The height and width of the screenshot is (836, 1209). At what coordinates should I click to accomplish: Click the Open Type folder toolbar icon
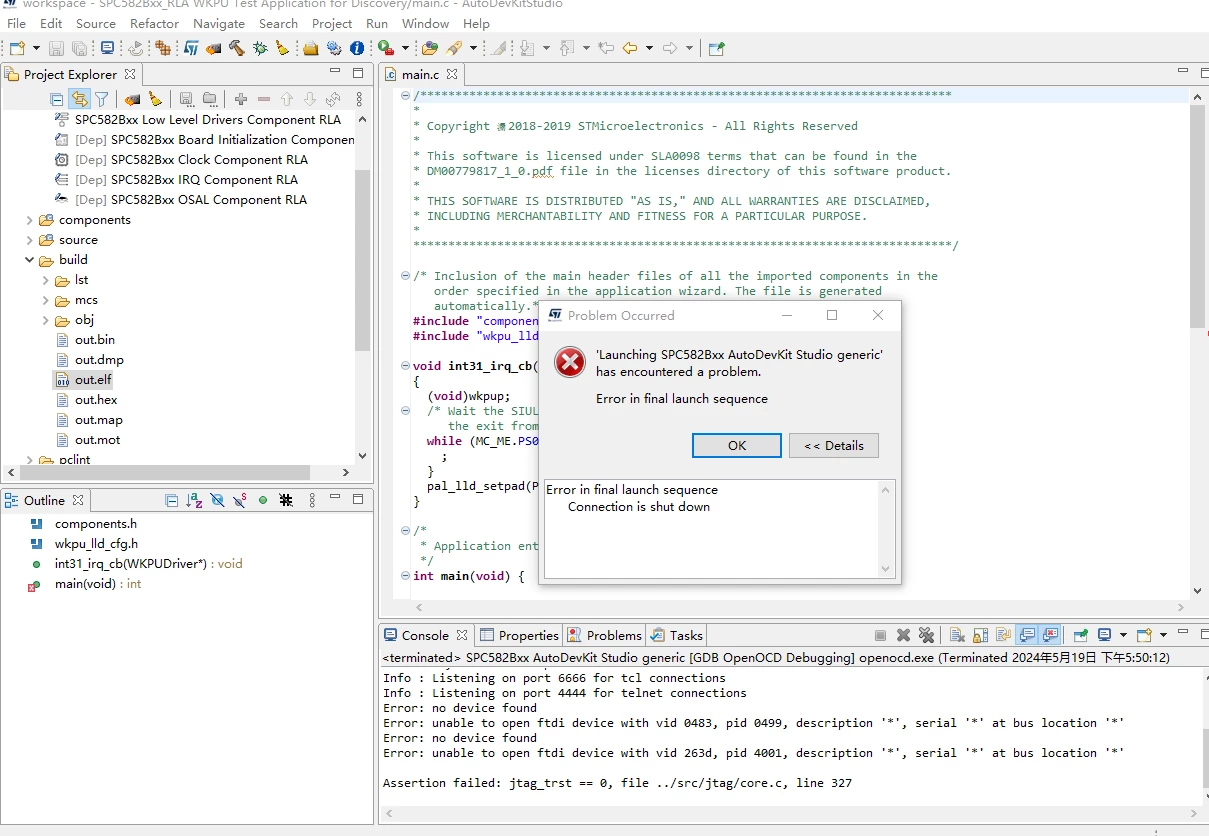click(431, 48)
